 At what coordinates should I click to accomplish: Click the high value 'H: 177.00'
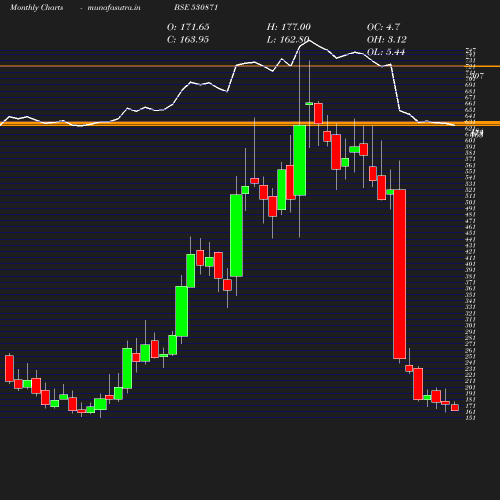point(288,27)
